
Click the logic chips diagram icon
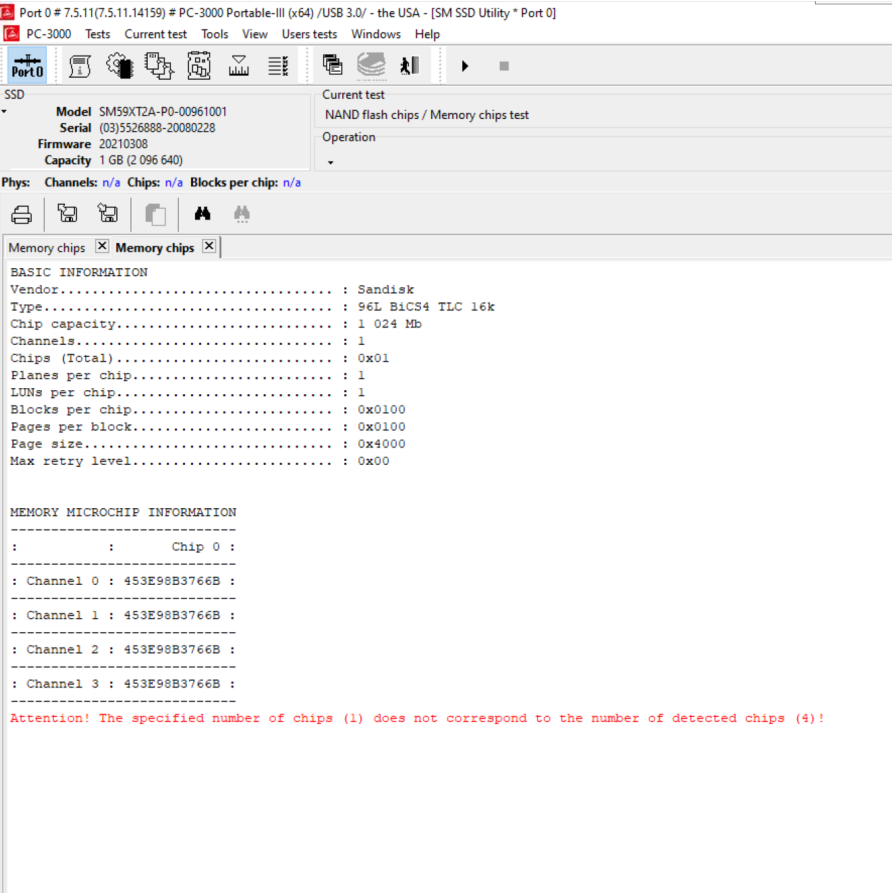(x=159, y=65)
